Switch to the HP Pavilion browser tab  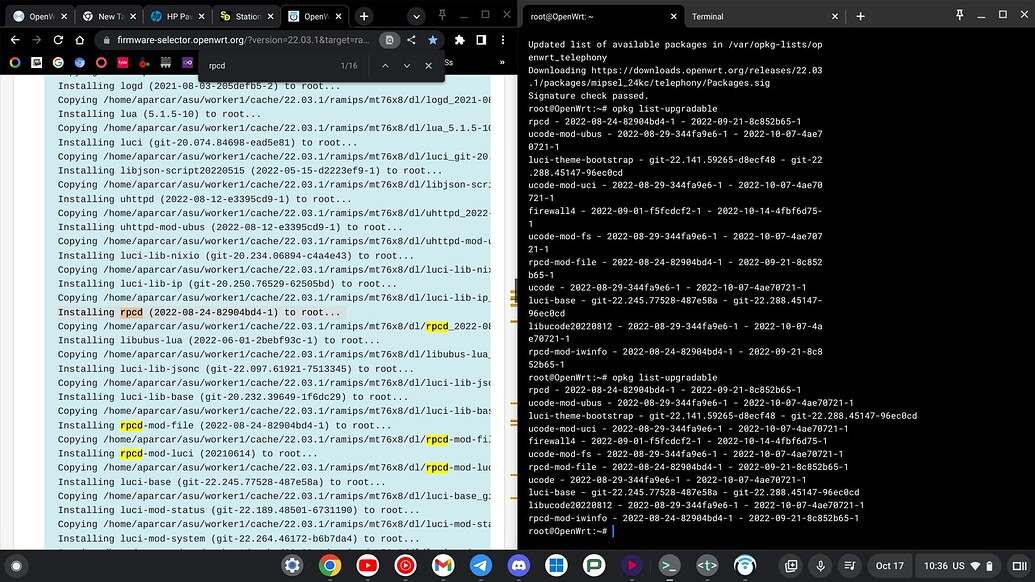tap(178, 16)
